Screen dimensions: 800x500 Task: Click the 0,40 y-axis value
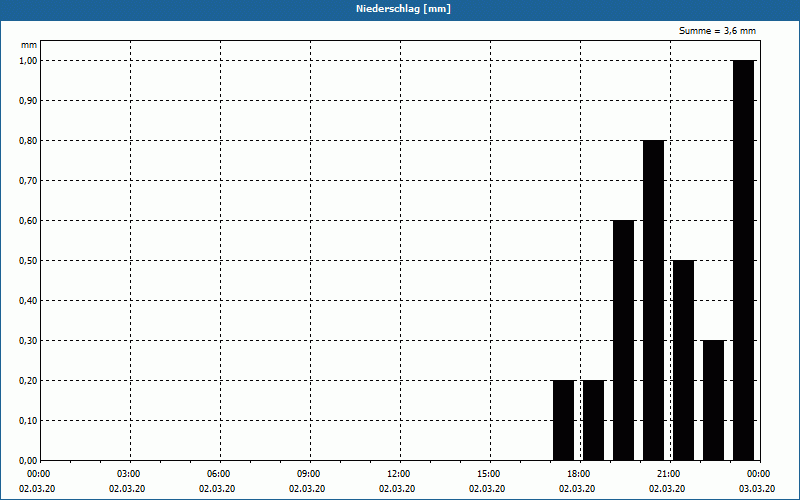pyautogui.click(x=28, y=301)
